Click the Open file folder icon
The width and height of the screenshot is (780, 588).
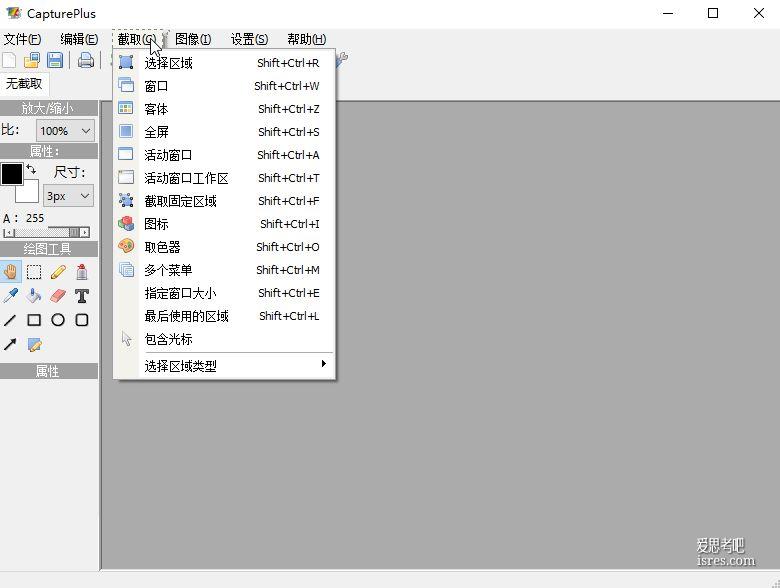(32, 60)
